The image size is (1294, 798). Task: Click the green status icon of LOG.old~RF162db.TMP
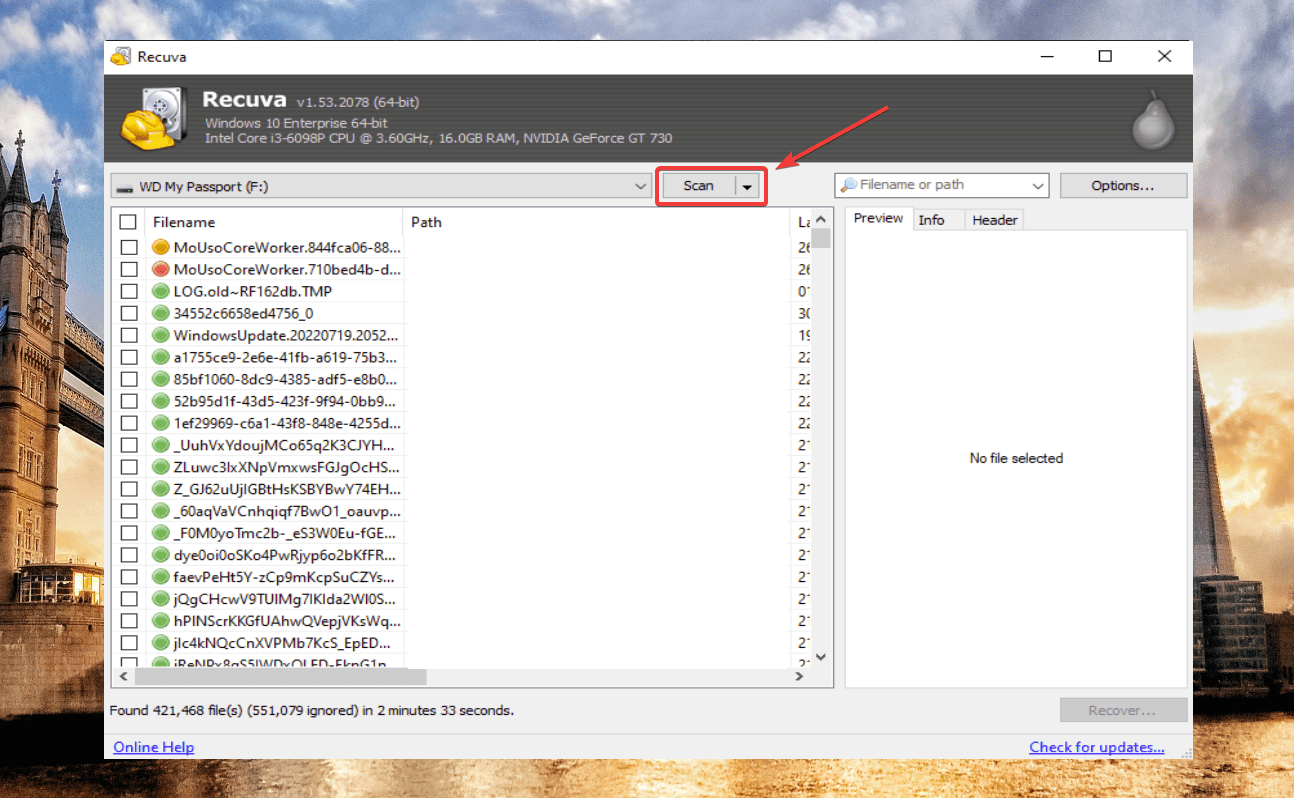click(160, 291)
